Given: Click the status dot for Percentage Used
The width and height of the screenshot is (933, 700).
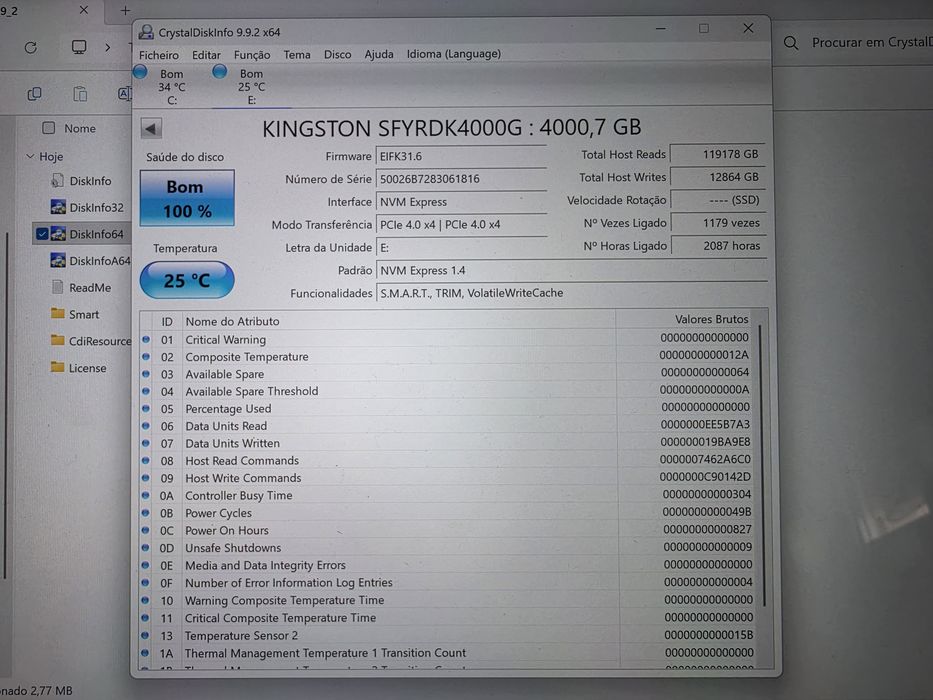Looking at the screenshot, I should click(x=146, y=408).
